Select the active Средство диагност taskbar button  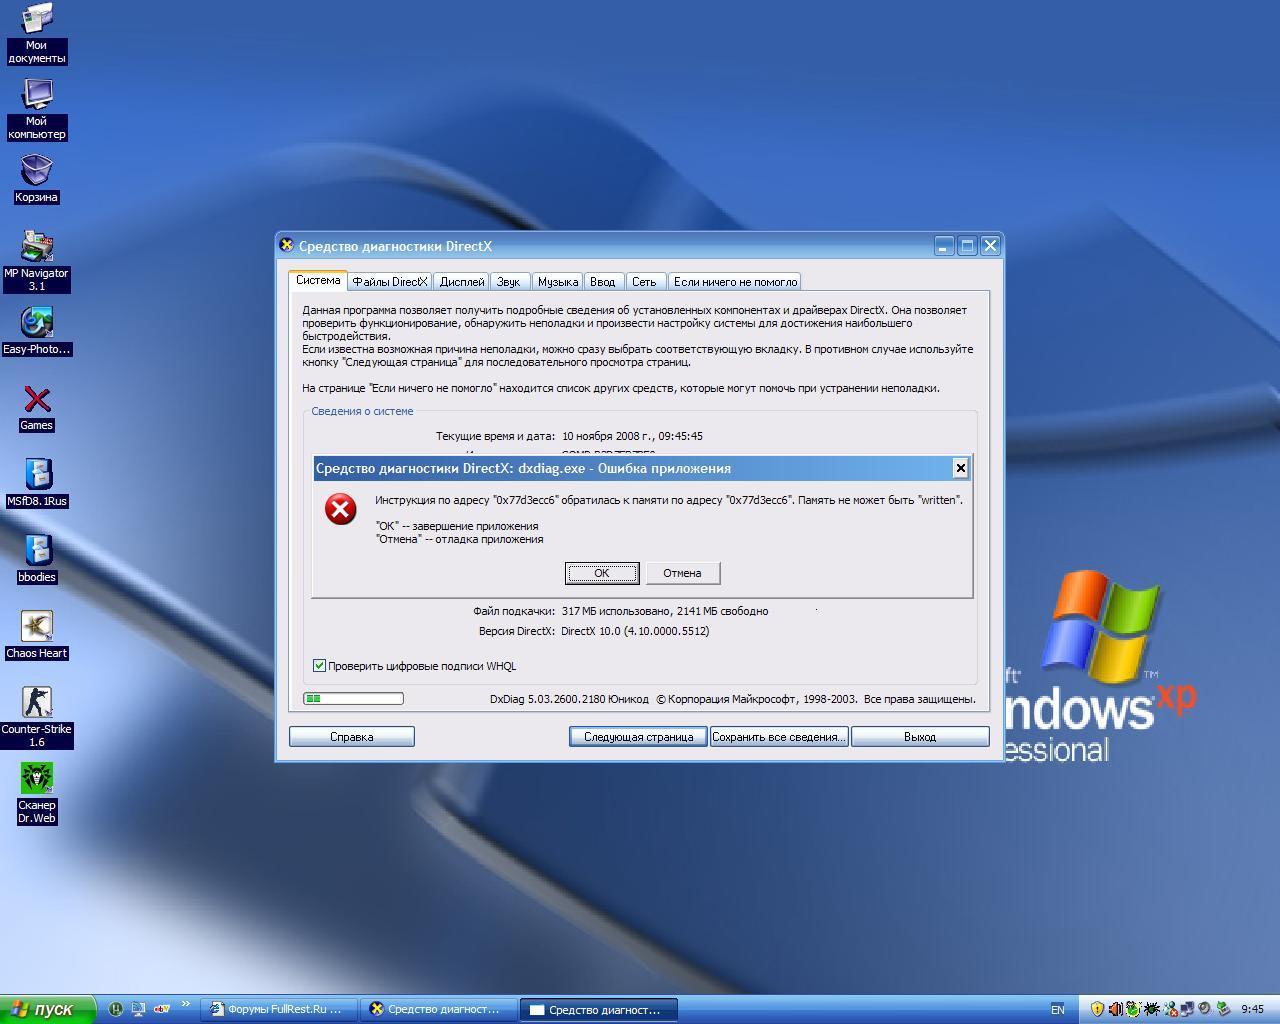(x=599, y=1010)
